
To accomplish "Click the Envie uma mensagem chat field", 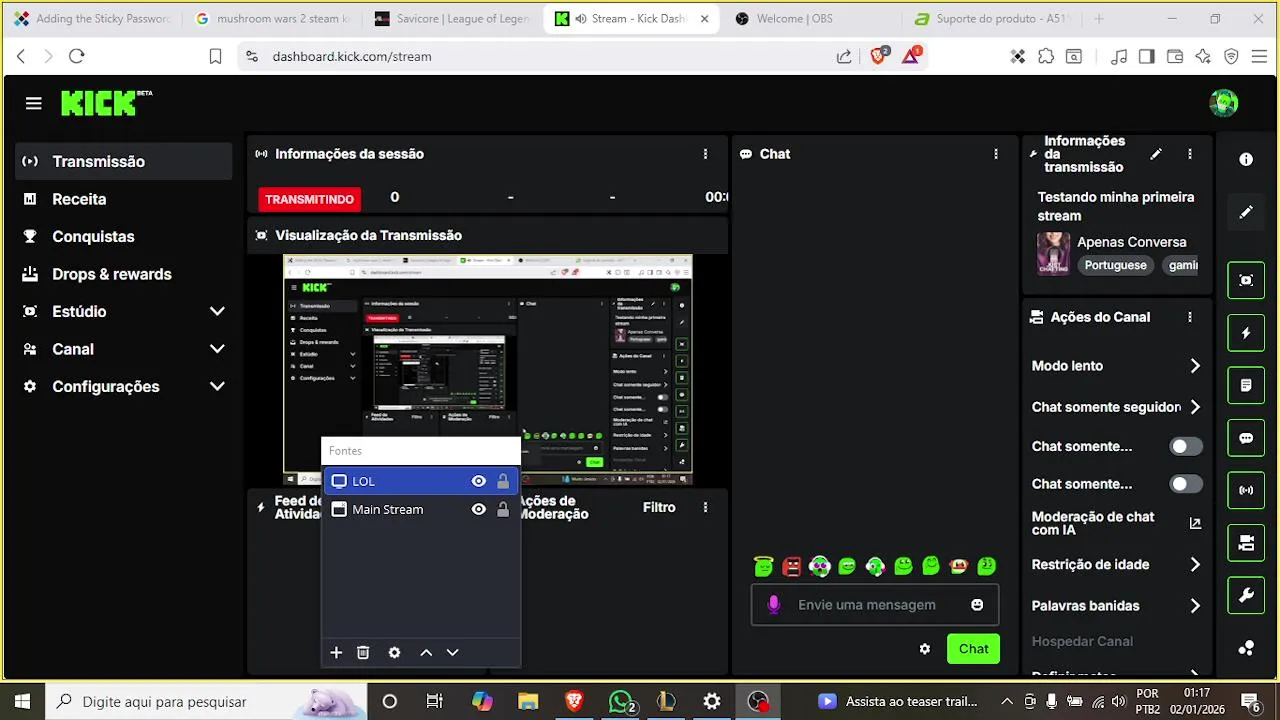I will click(873, 605).
